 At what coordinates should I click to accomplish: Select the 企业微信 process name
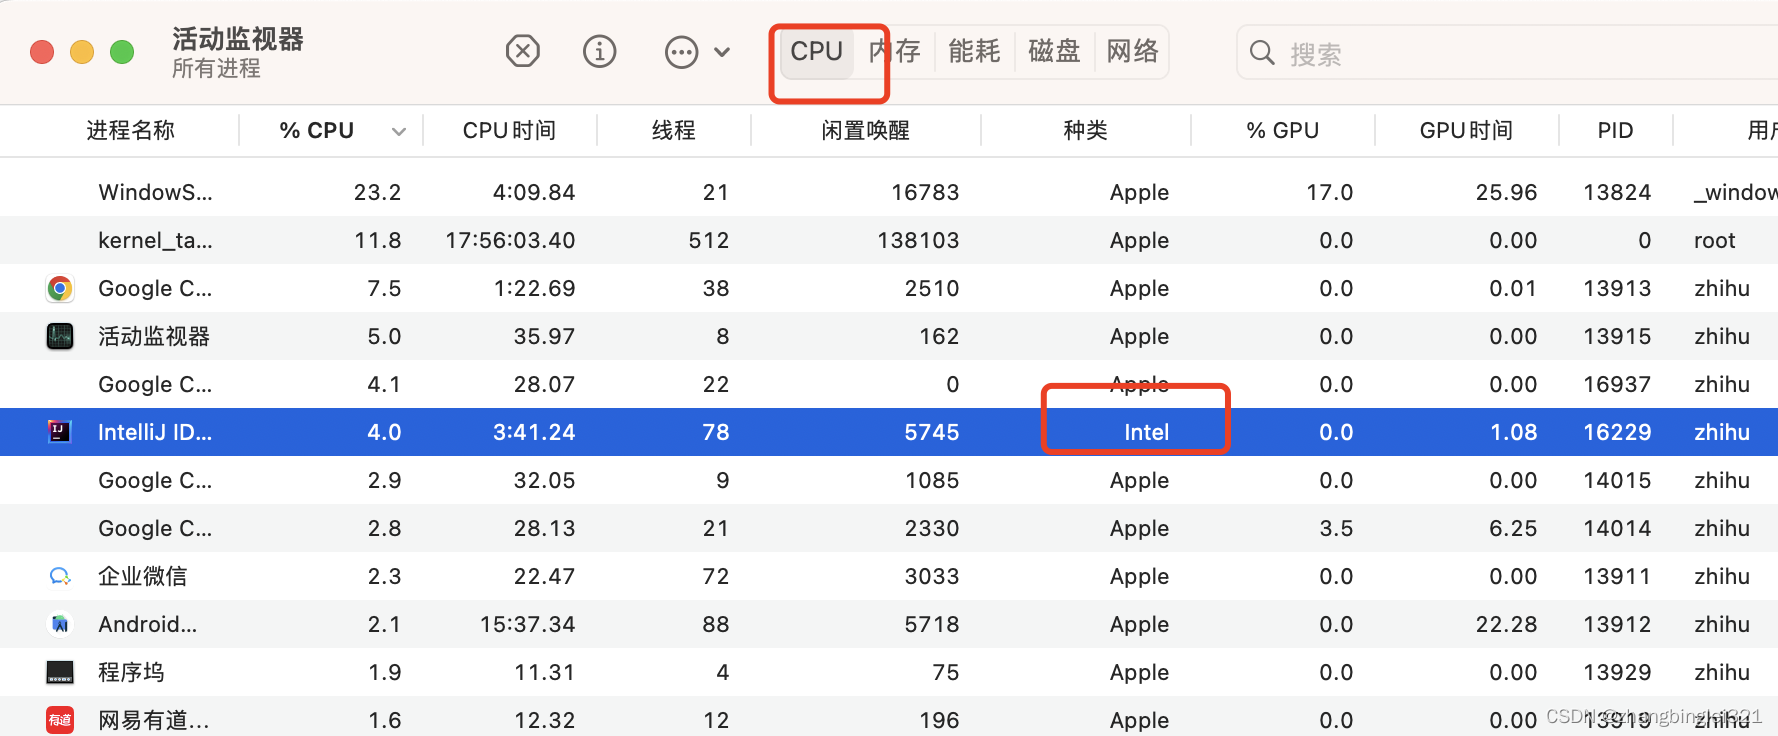(x=143, y=577)
